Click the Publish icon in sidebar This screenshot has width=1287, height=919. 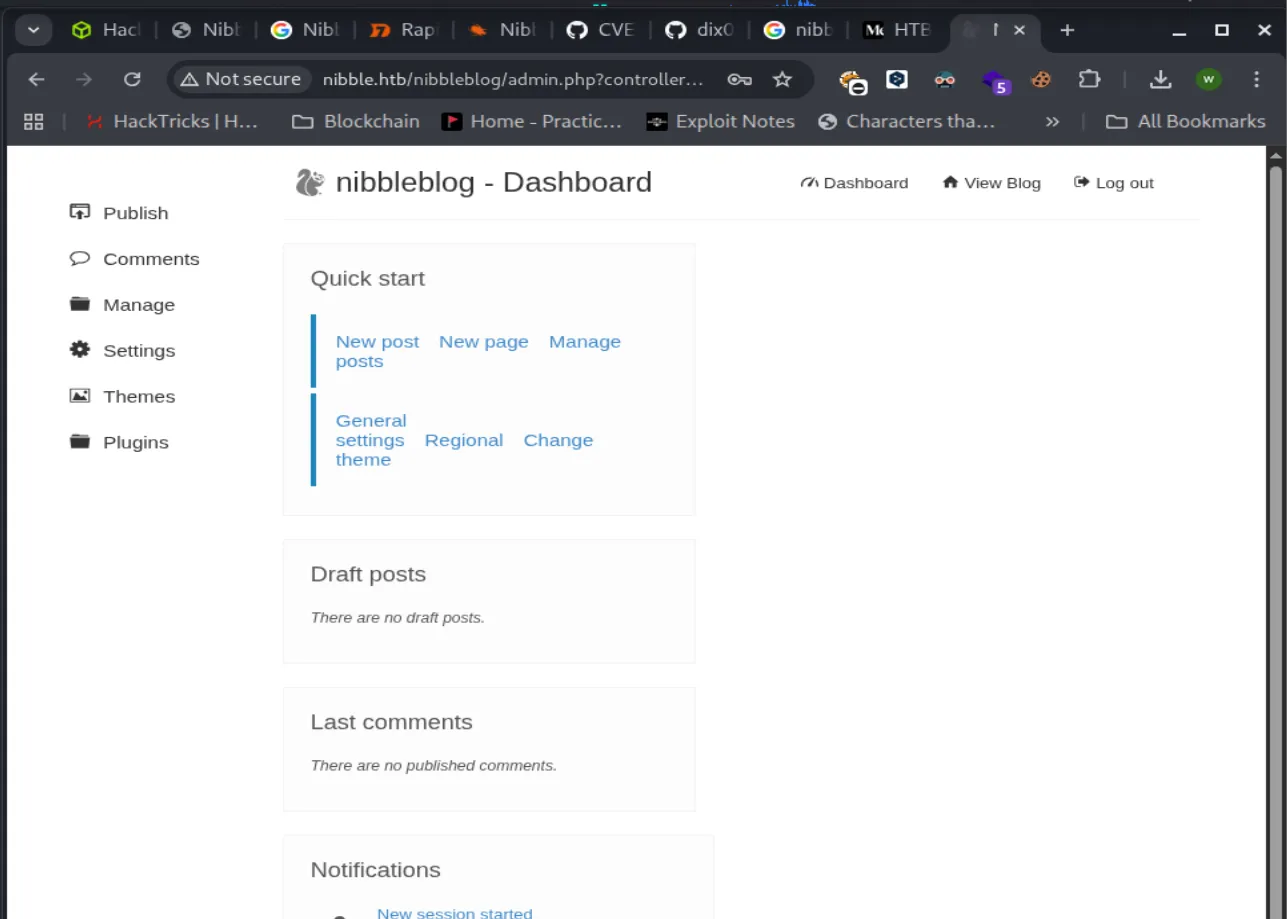[x=80, y=212]
